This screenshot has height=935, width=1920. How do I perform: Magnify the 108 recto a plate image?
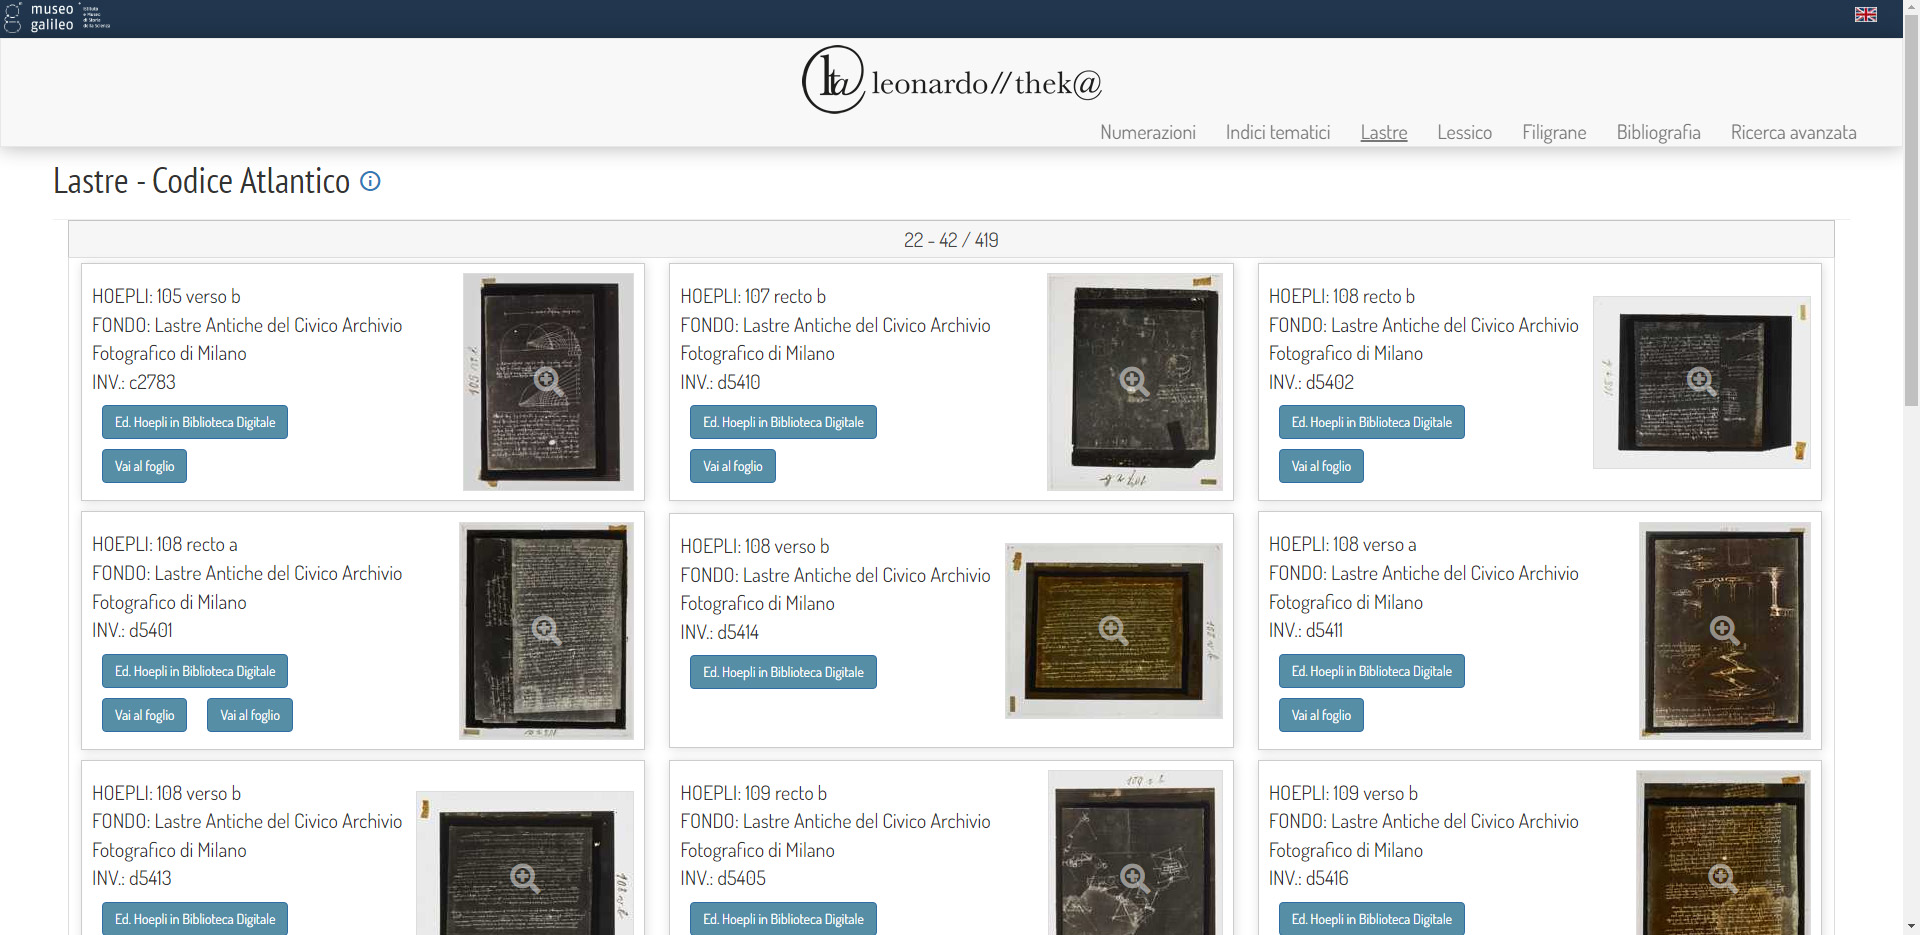[x=546, y=630]
